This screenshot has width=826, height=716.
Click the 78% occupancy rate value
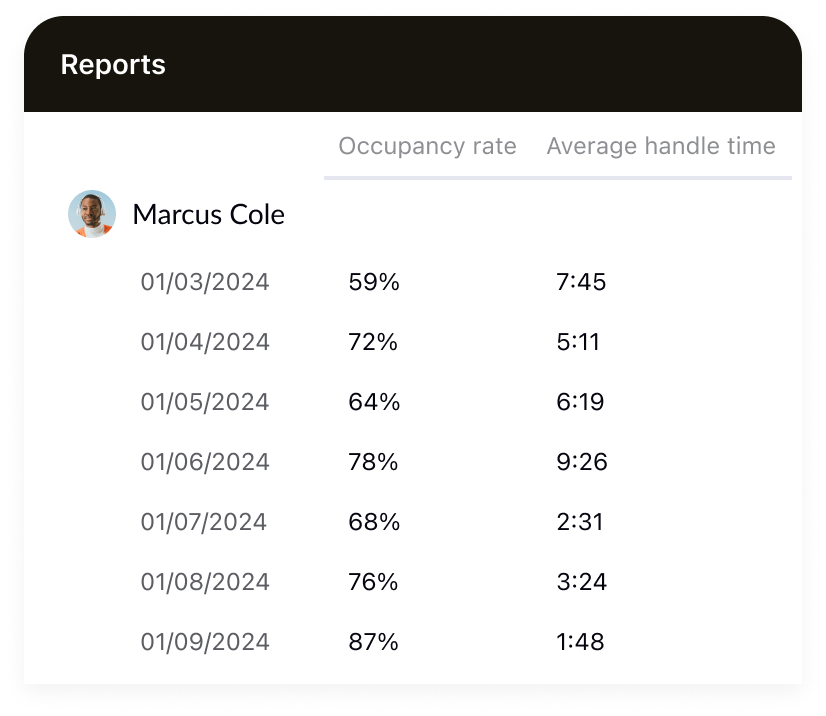(x=373, y=462)
